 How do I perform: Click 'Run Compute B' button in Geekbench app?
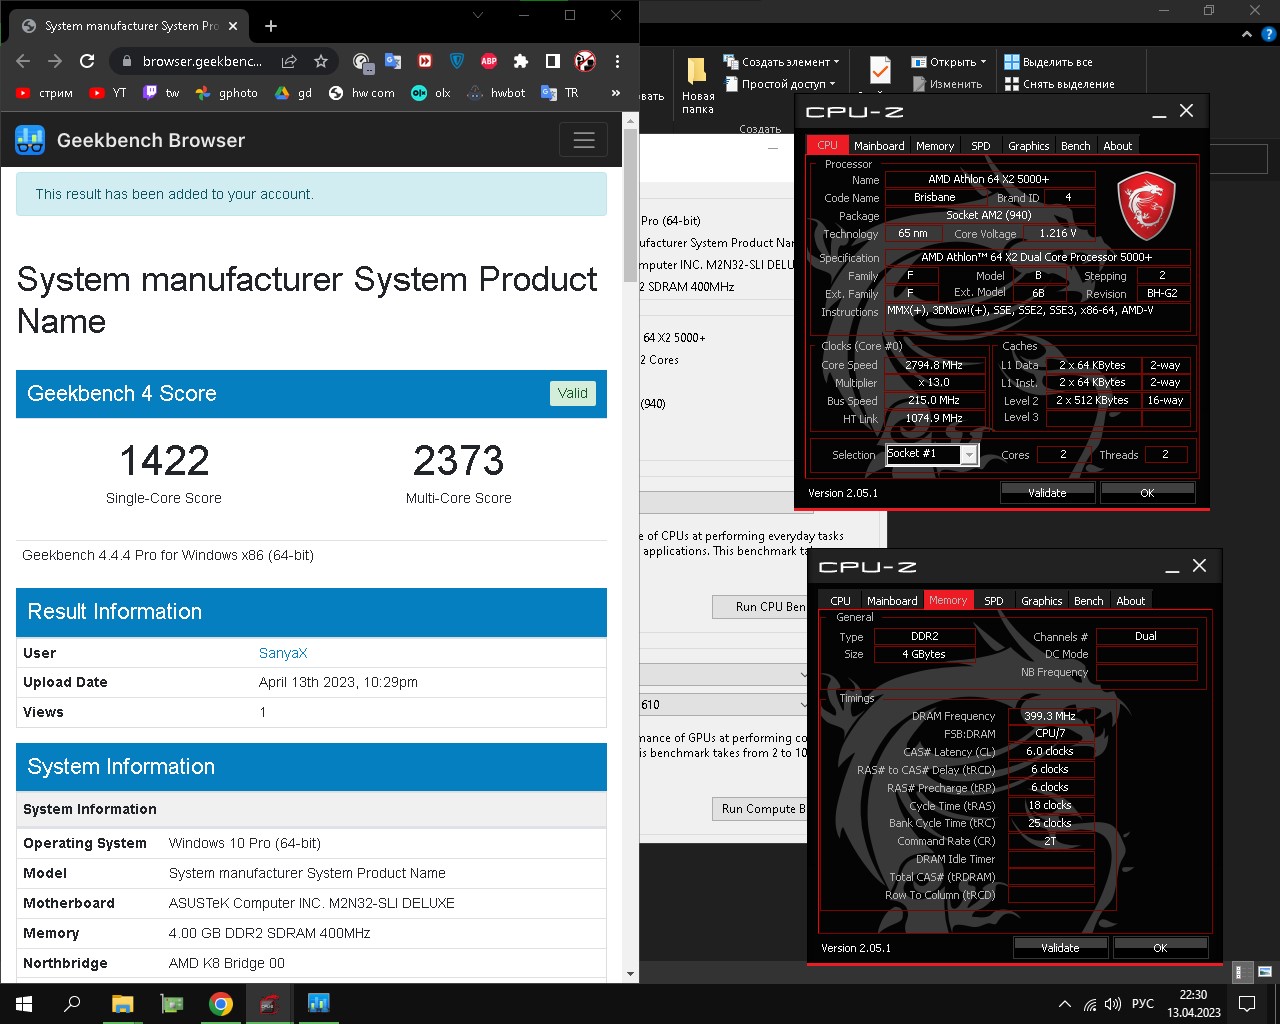click(759, 809)
